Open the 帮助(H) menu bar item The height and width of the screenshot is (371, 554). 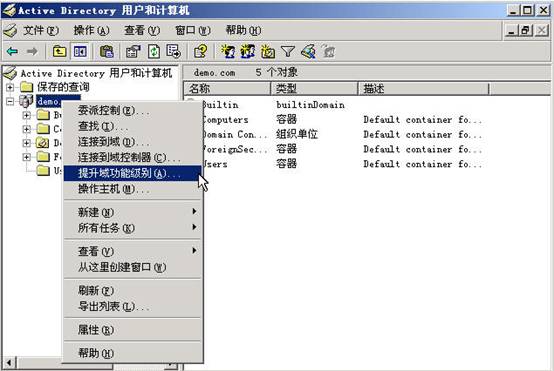tap(243, 30)
